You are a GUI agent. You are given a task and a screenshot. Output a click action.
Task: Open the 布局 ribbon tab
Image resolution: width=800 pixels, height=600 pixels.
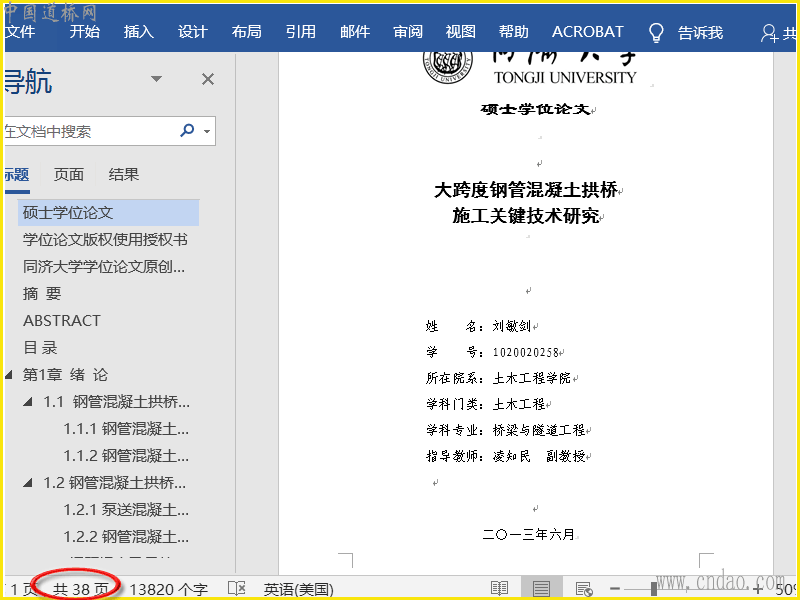coord(246,32)
